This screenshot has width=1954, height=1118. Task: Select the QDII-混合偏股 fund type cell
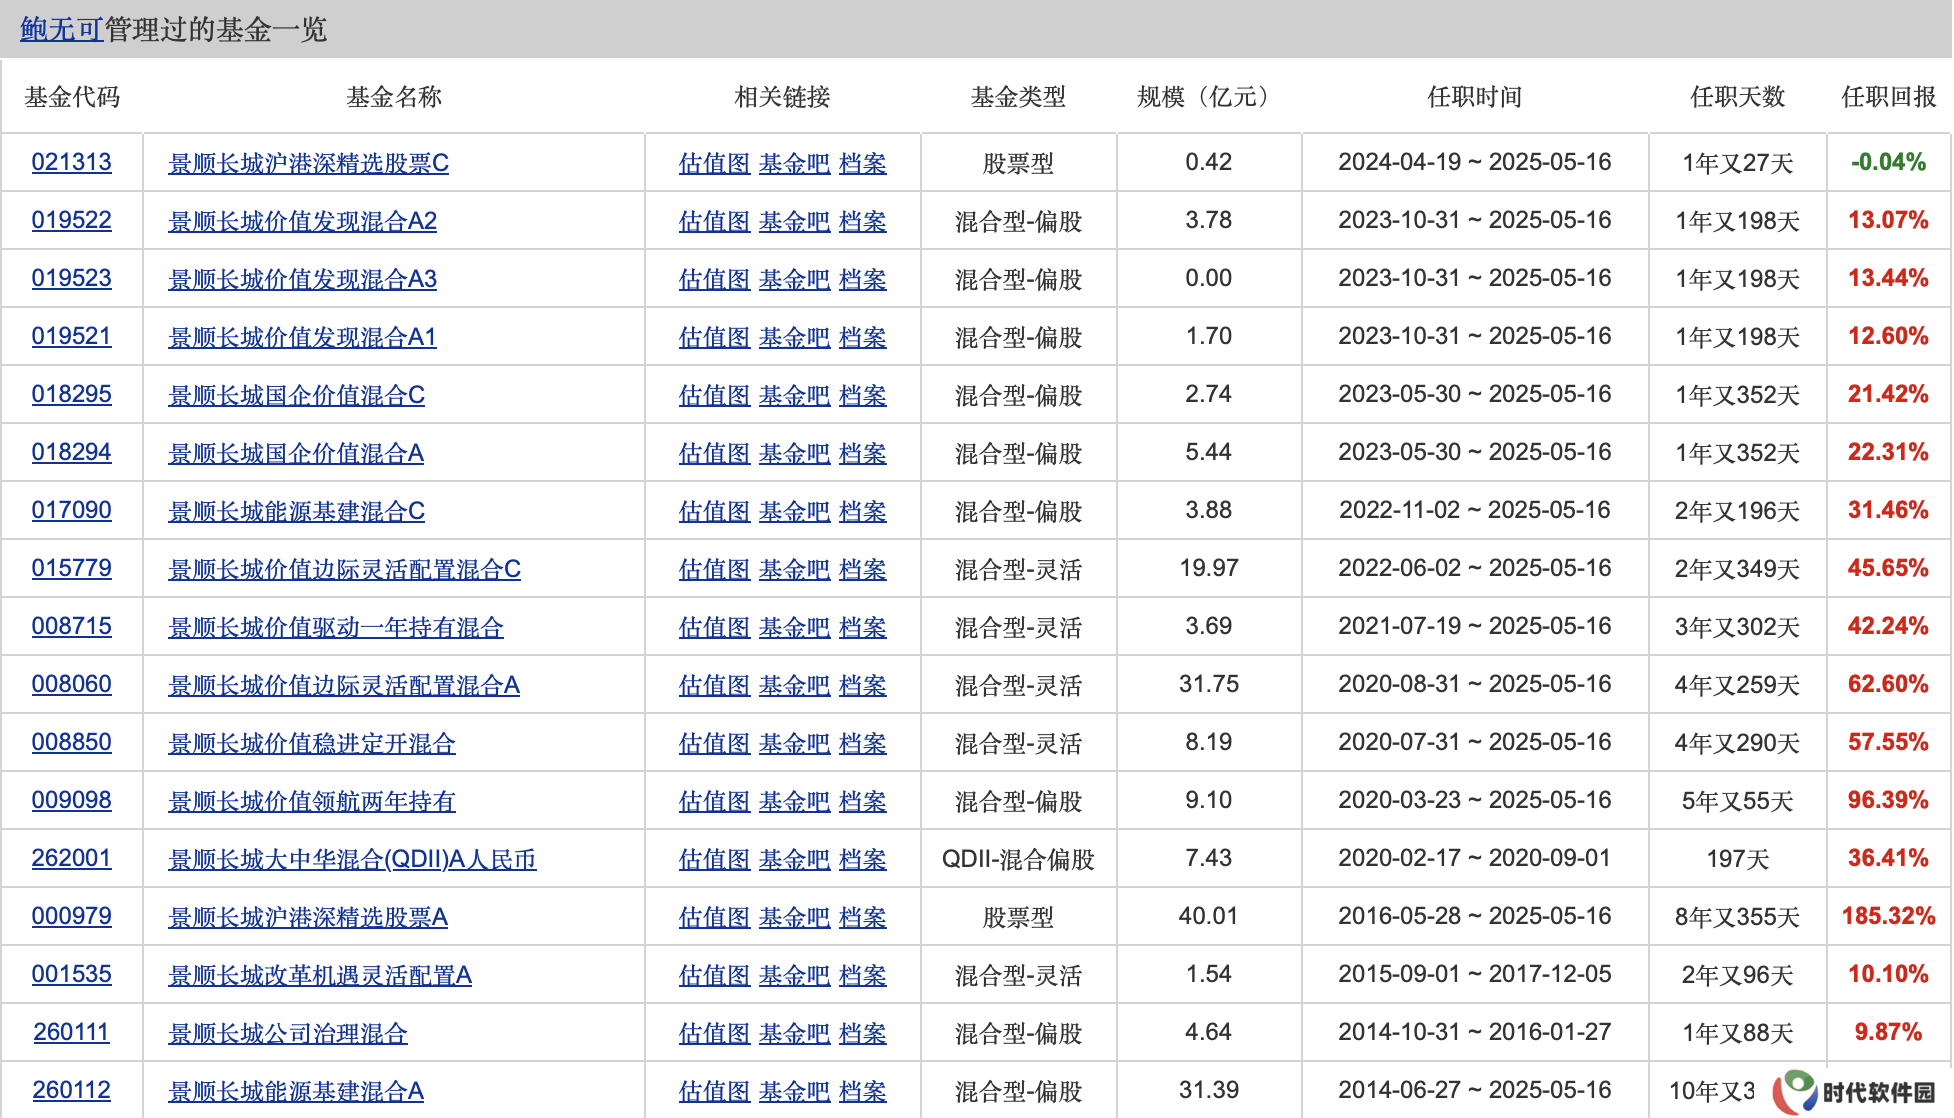(1018, 859)
